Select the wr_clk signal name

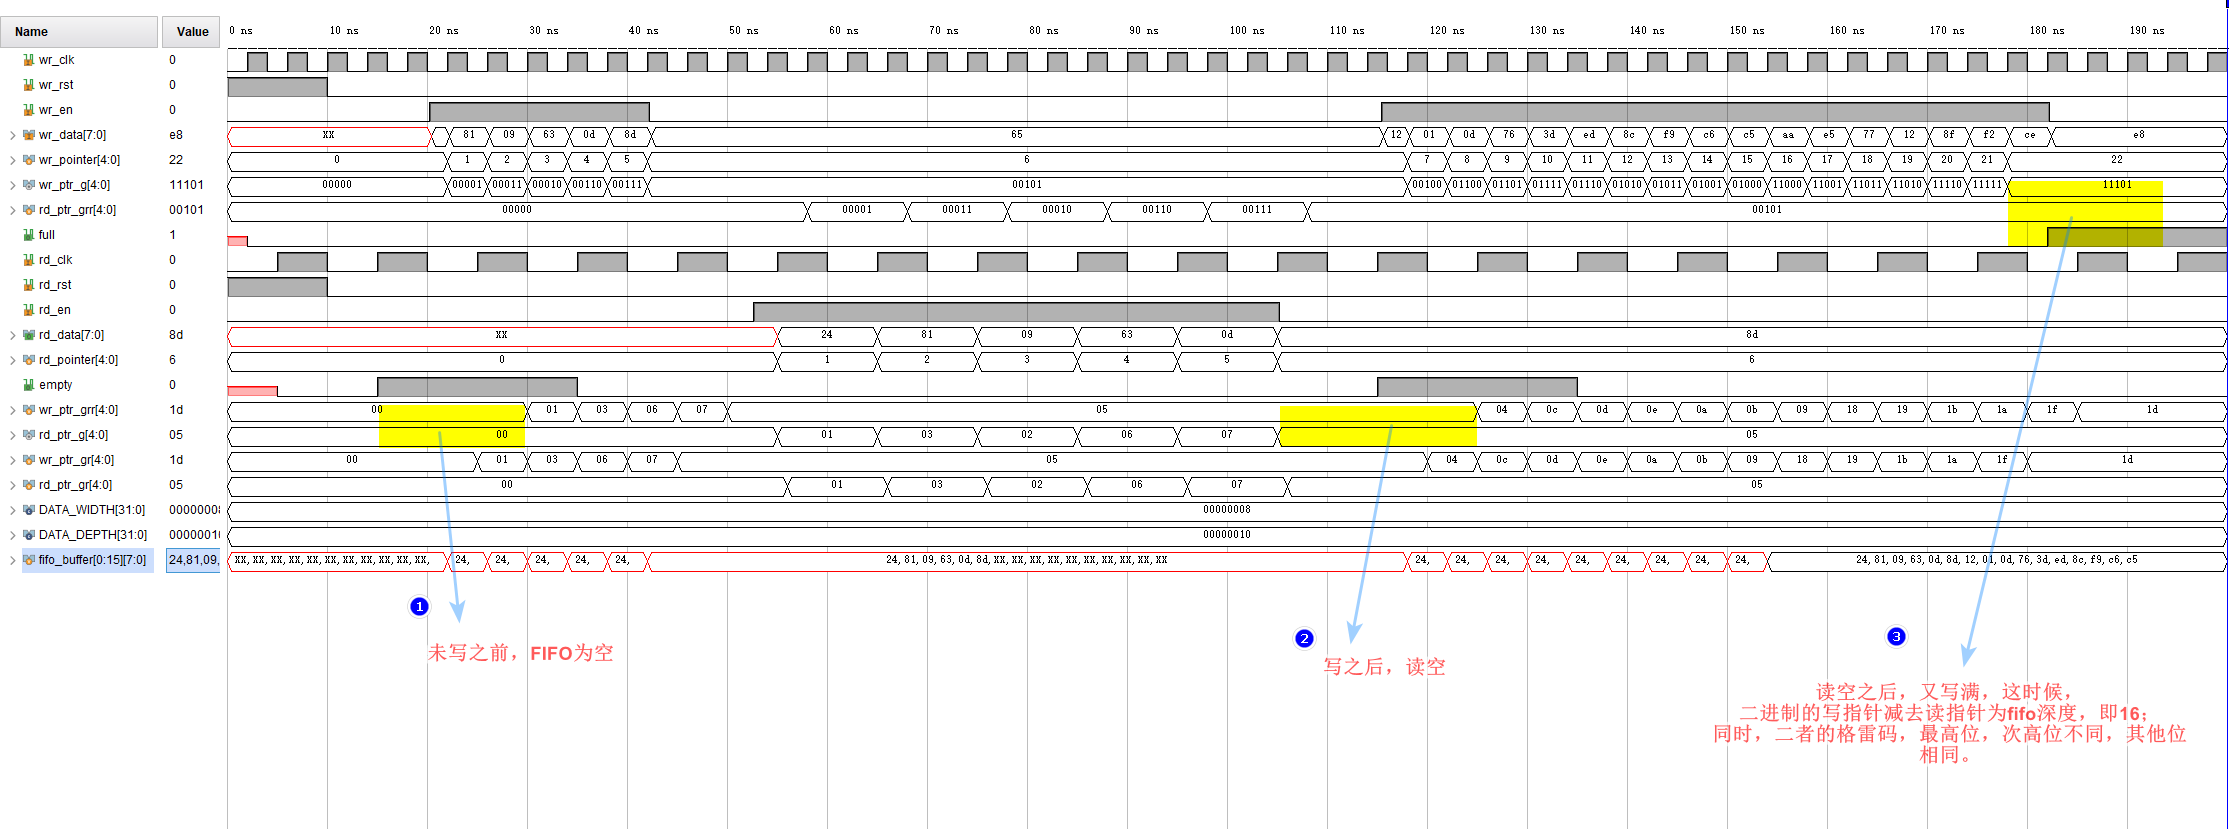coord(56,60)
